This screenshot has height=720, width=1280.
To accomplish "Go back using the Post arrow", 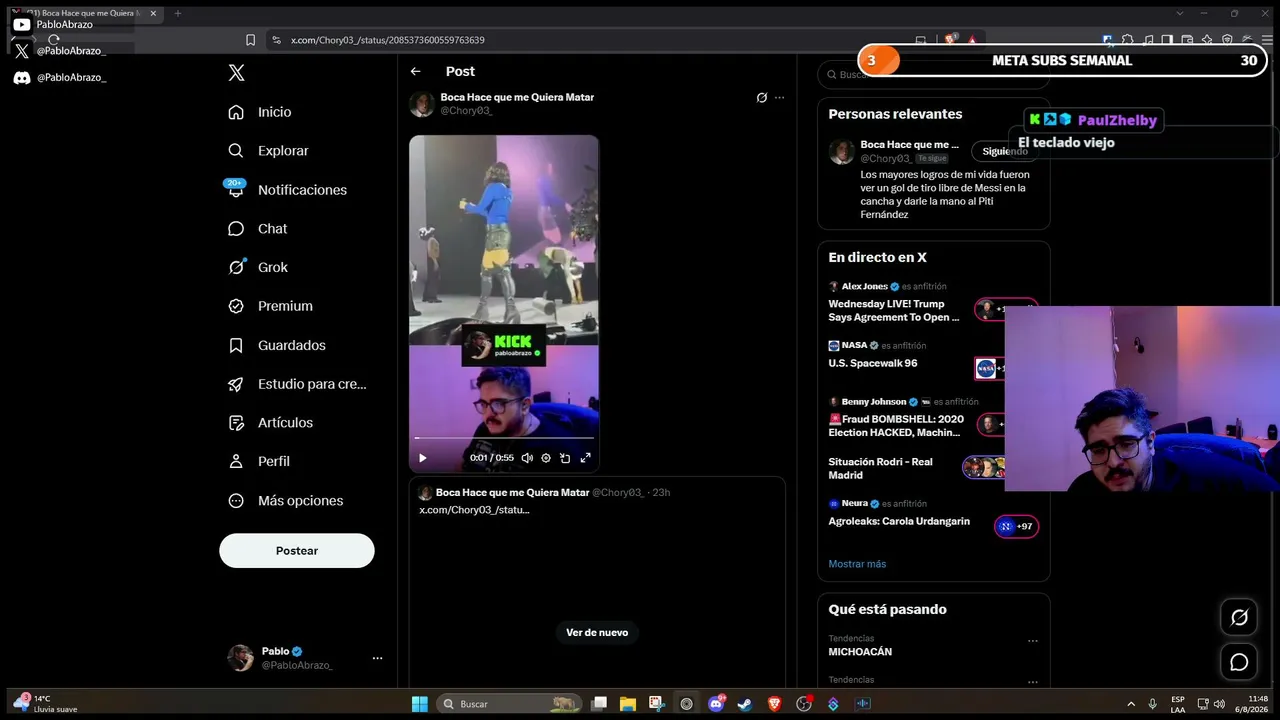I will [x=415, y=71].
